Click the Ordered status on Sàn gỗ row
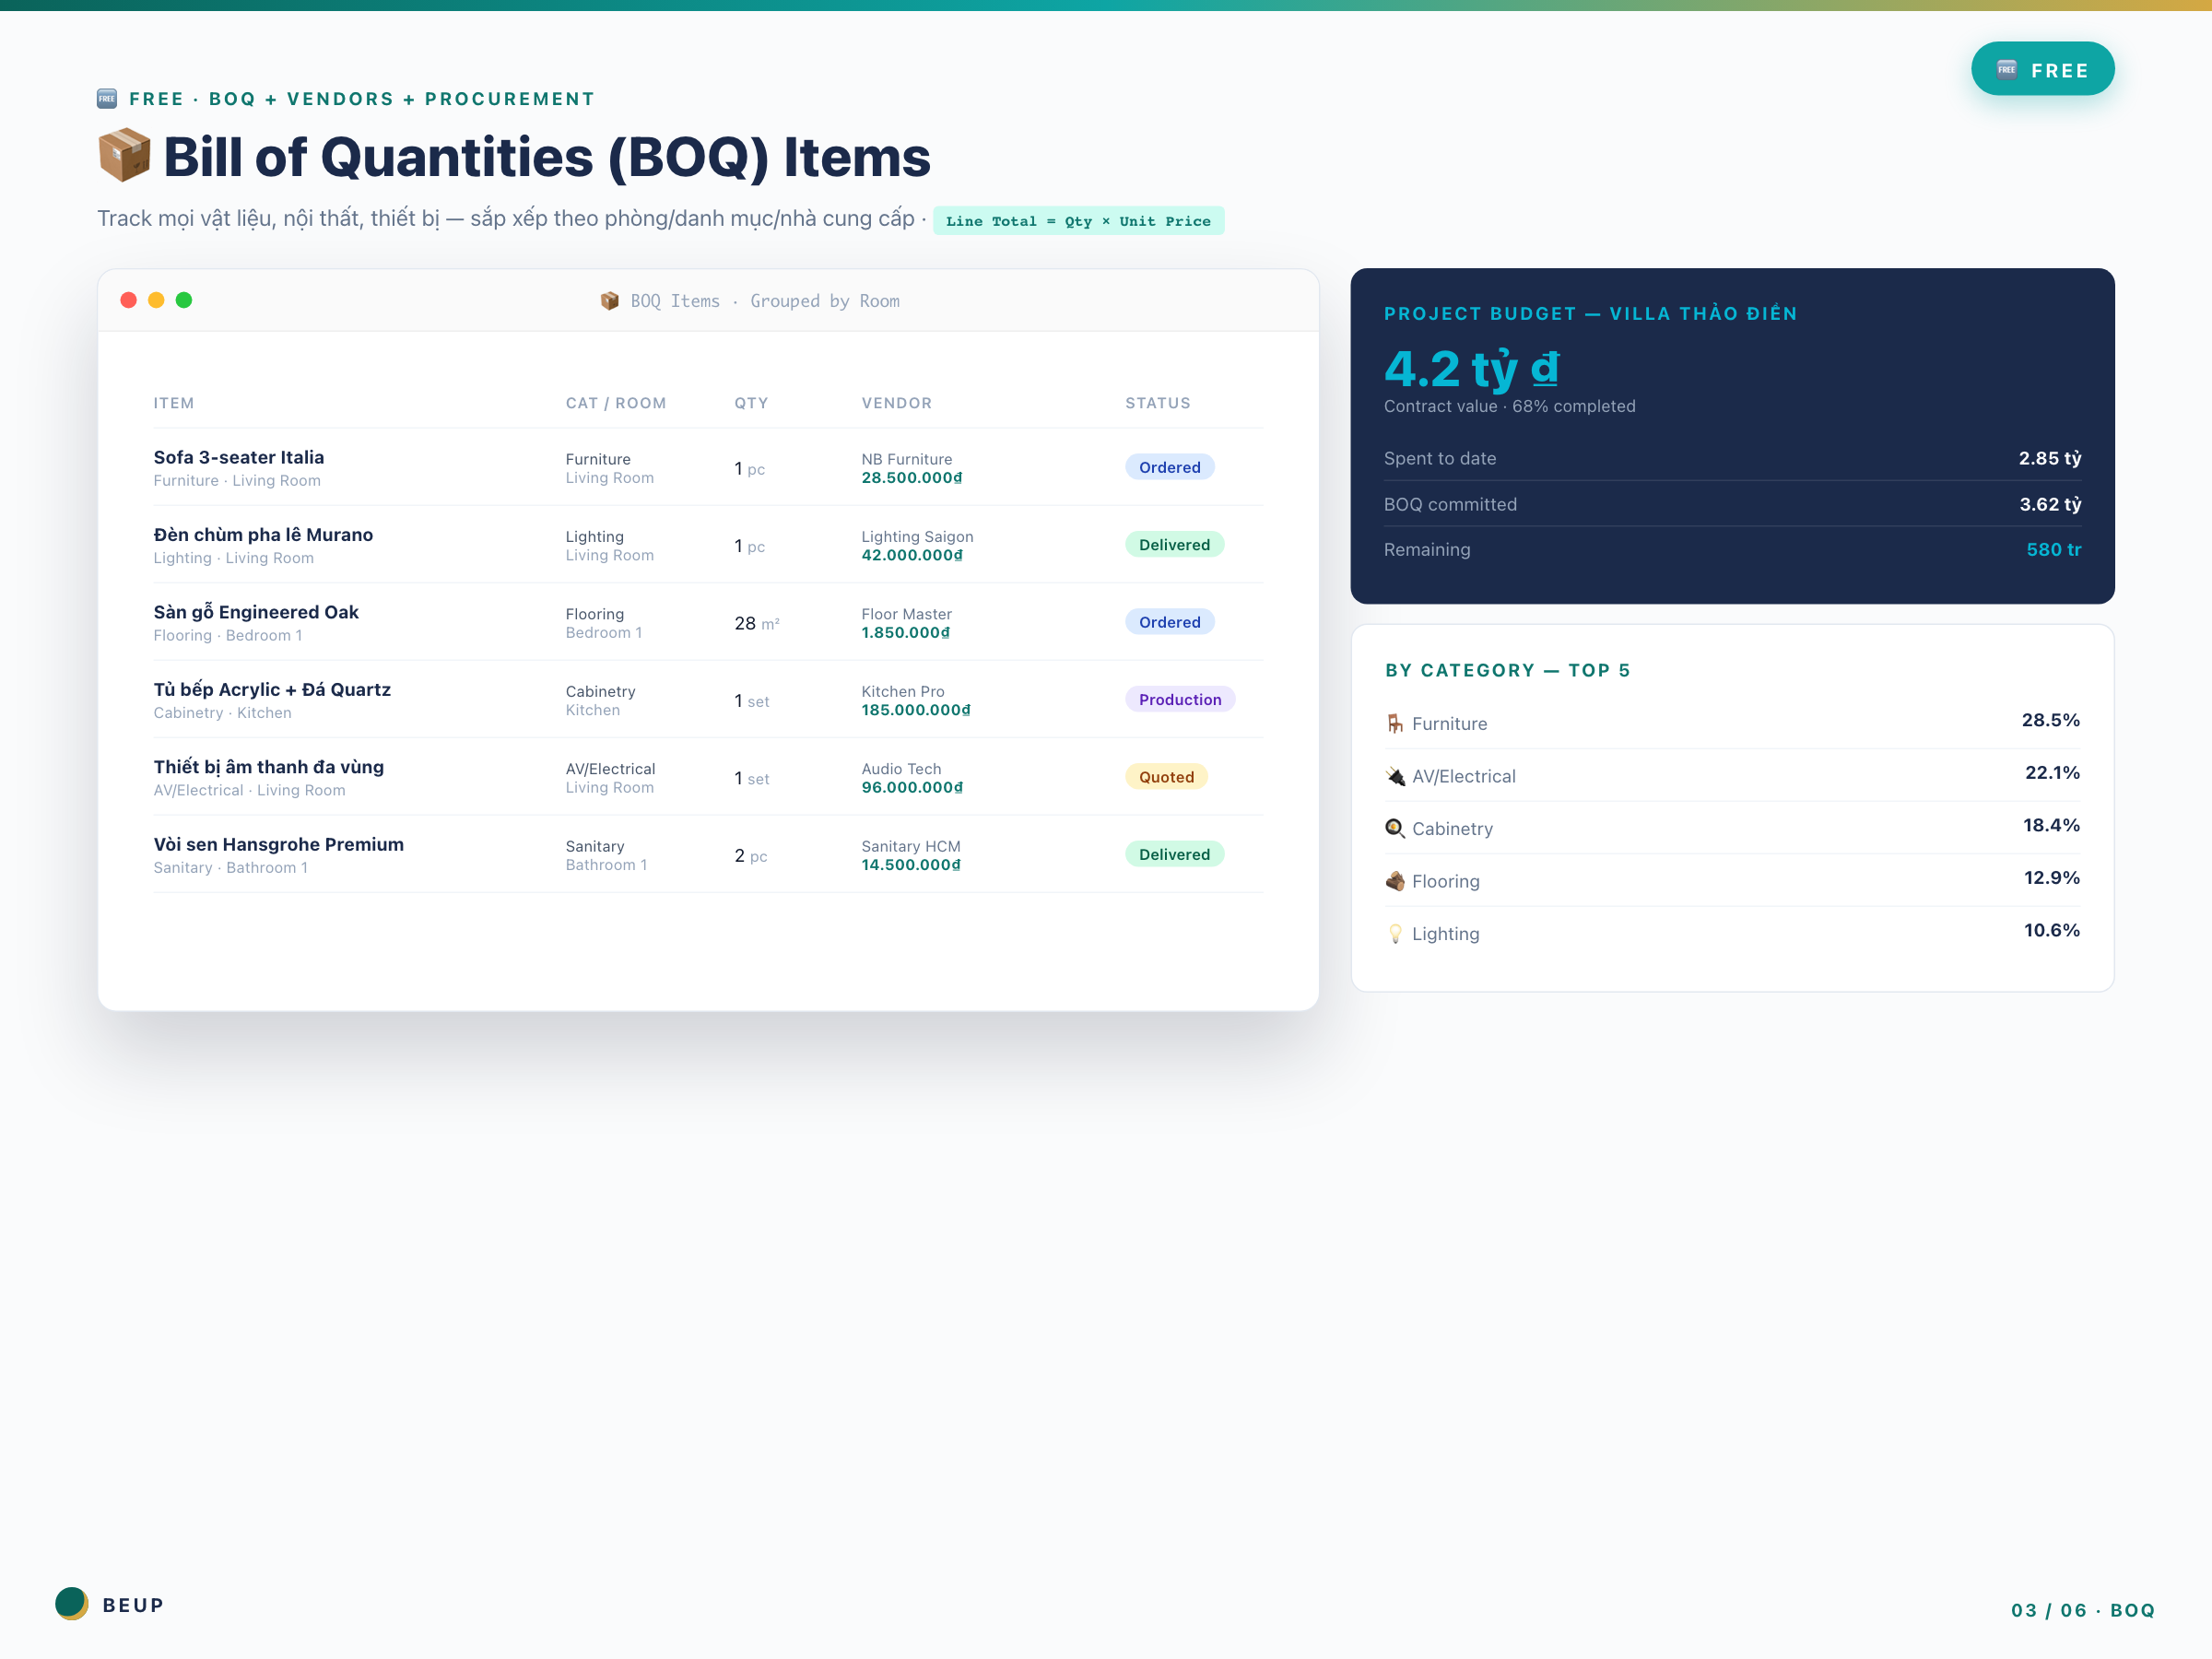 tap(1169, 622)
